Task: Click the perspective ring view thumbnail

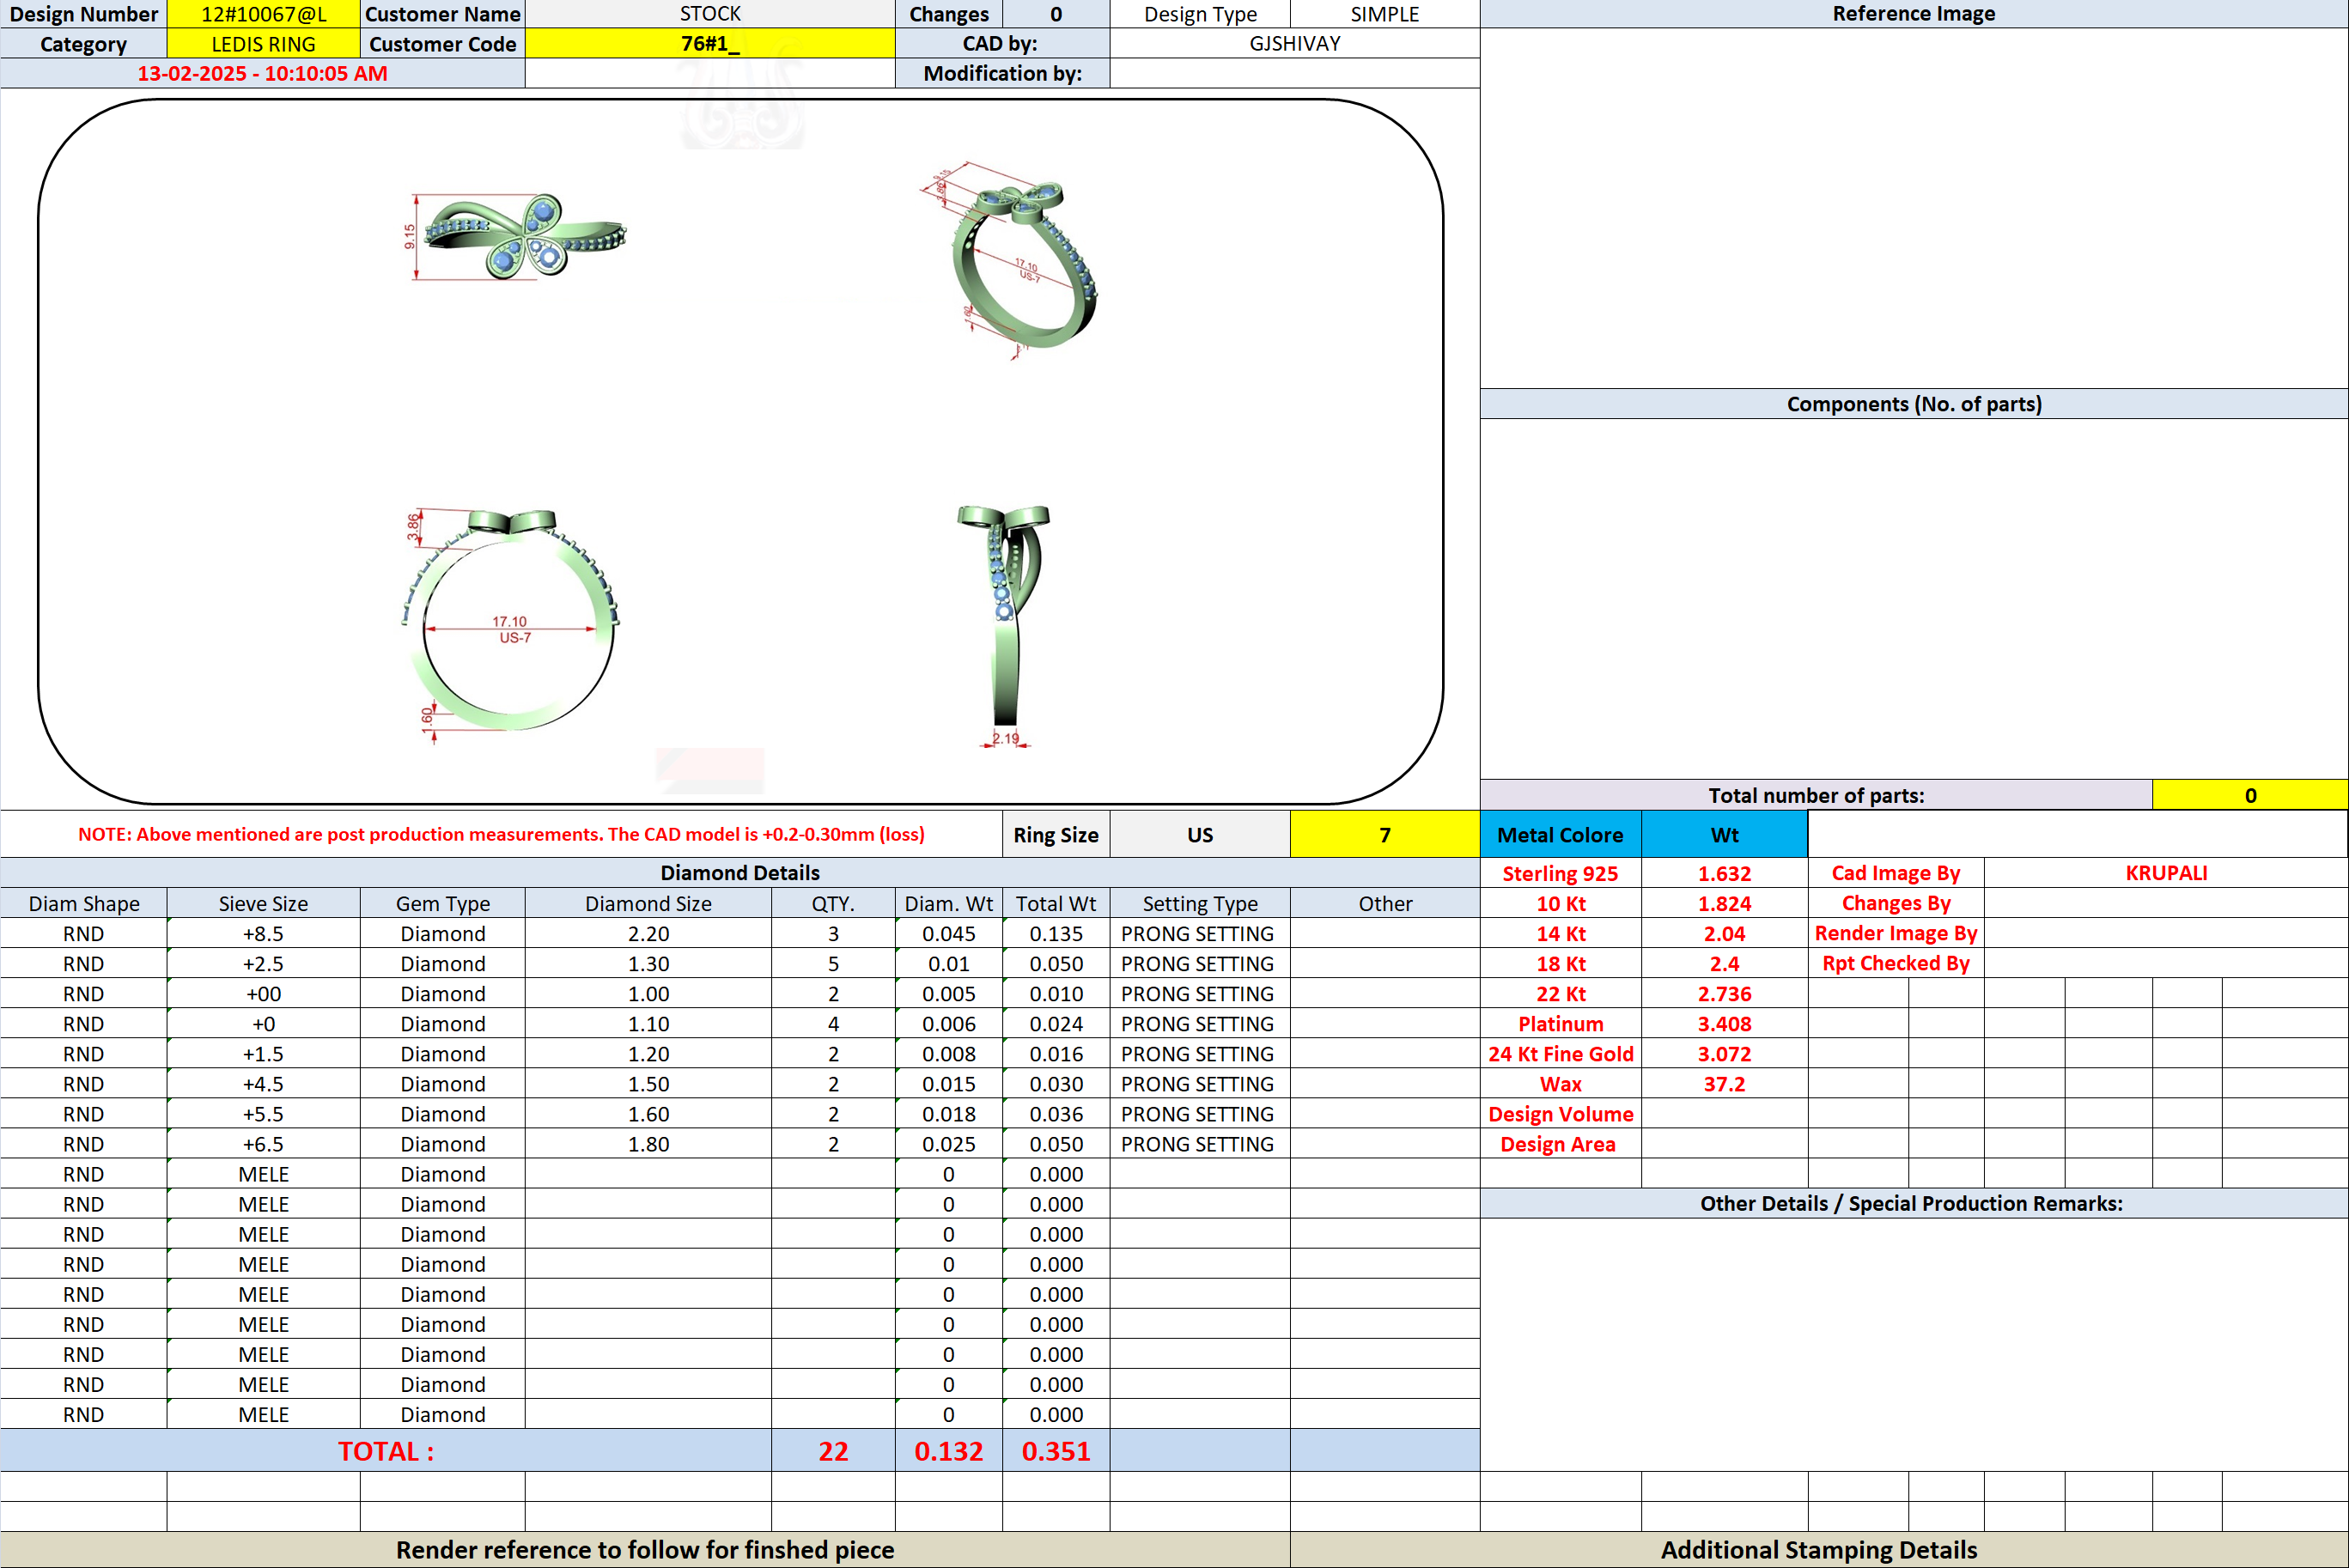Action: 1012,260
